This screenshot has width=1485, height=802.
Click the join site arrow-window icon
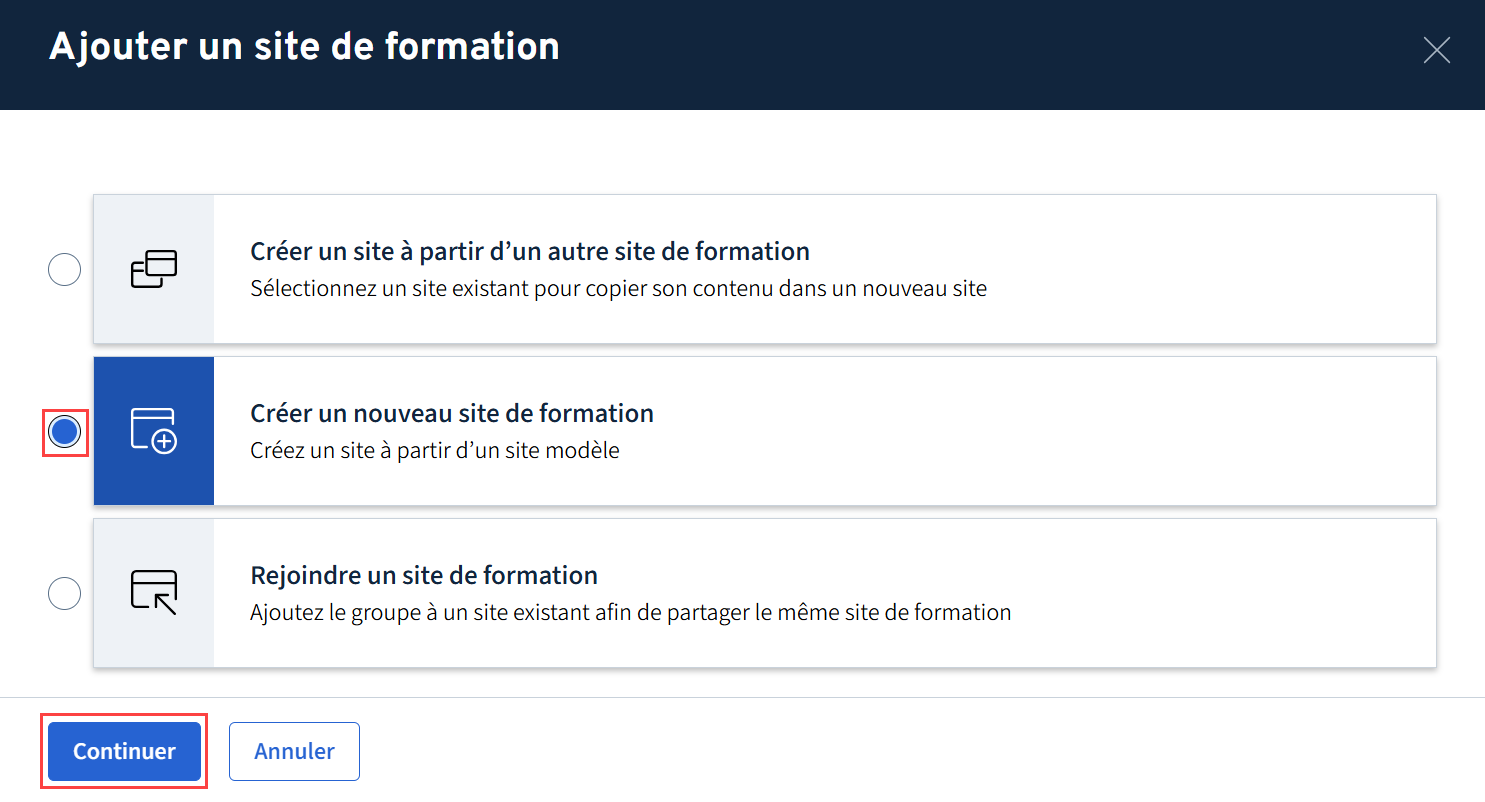[x=154, y=593]
